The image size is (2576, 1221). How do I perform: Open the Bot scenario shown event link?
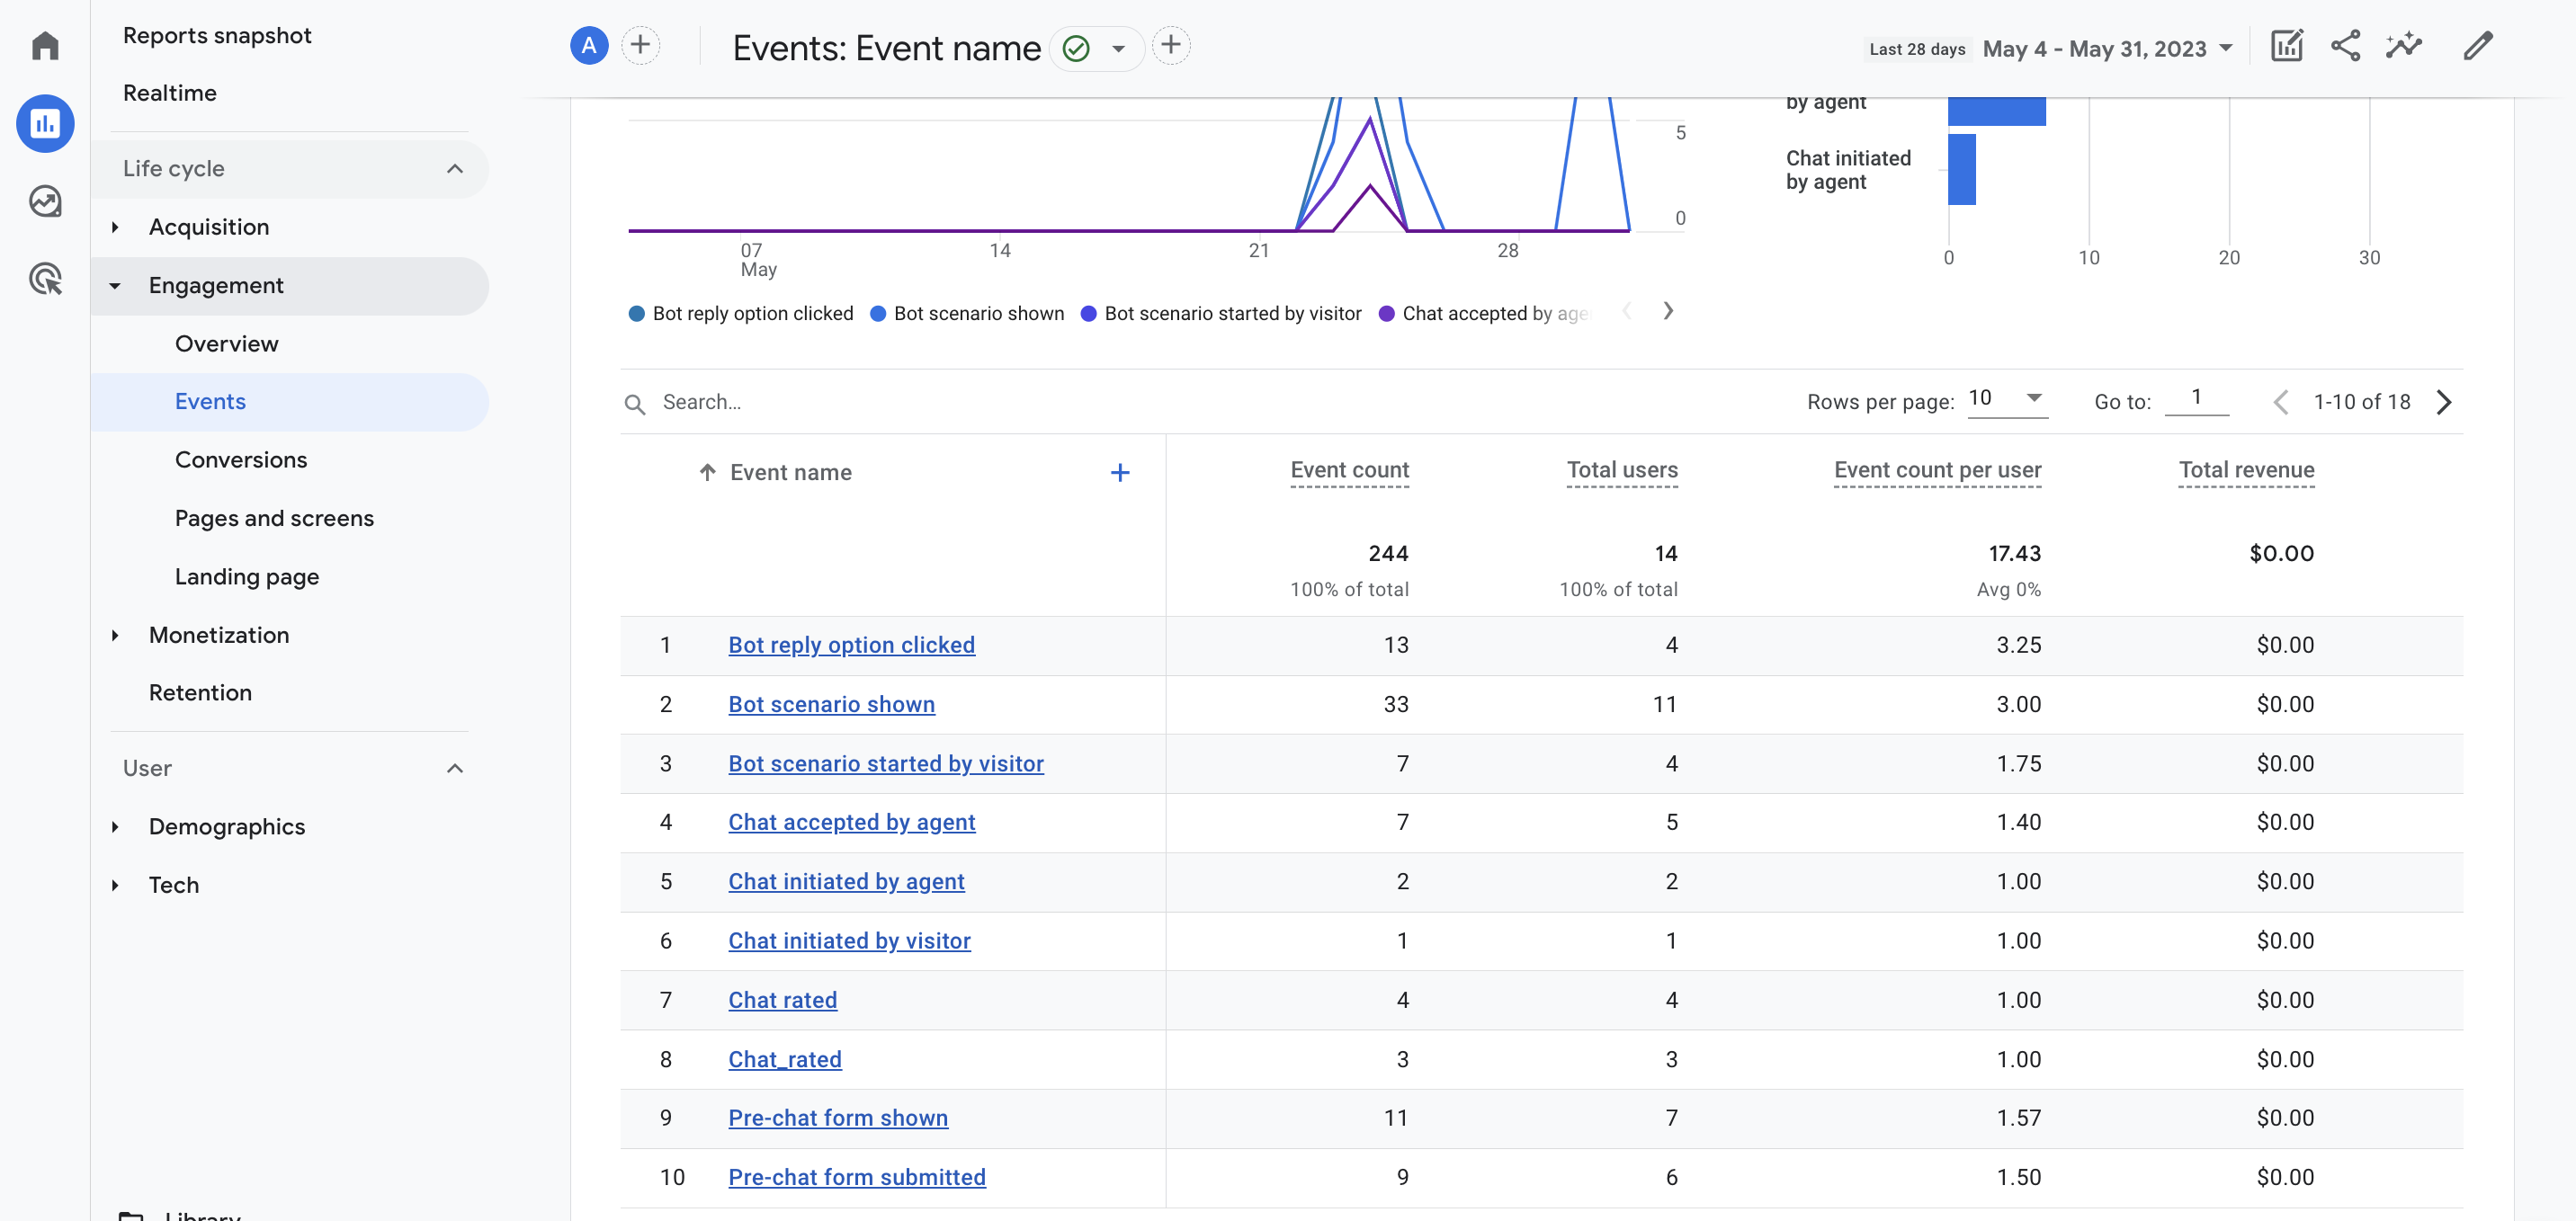tap(831, 704)
